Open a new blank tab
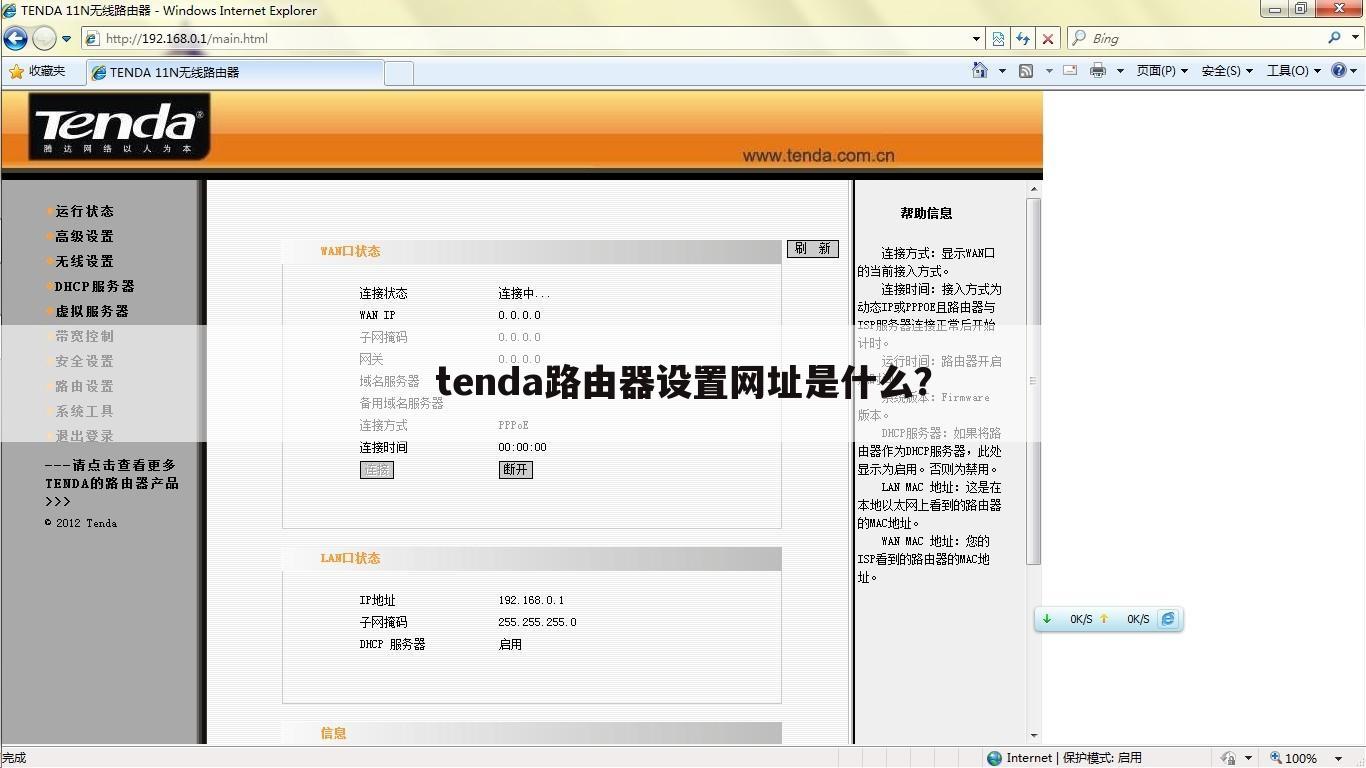 tap(399, 72)
